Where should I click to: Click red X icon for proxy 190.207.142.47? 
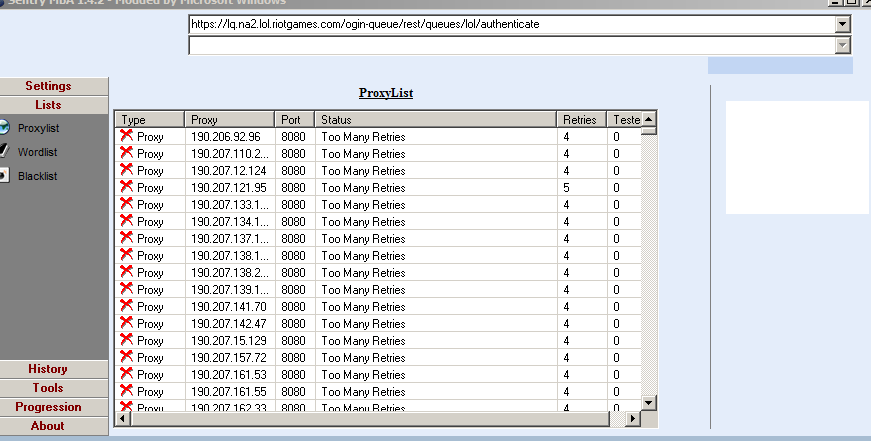click(127, 323)
